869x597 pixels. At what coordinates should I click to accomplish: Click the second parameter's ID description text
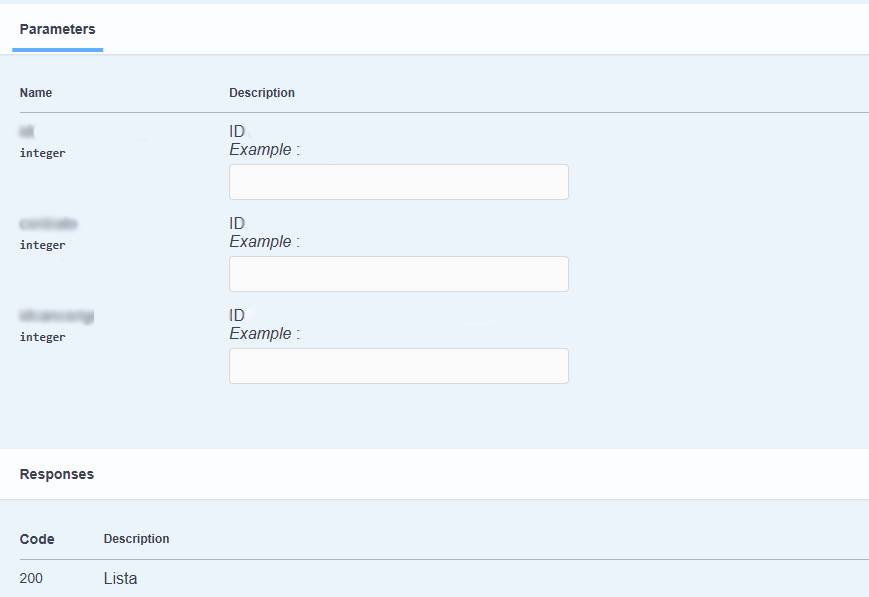coord(237,223)
